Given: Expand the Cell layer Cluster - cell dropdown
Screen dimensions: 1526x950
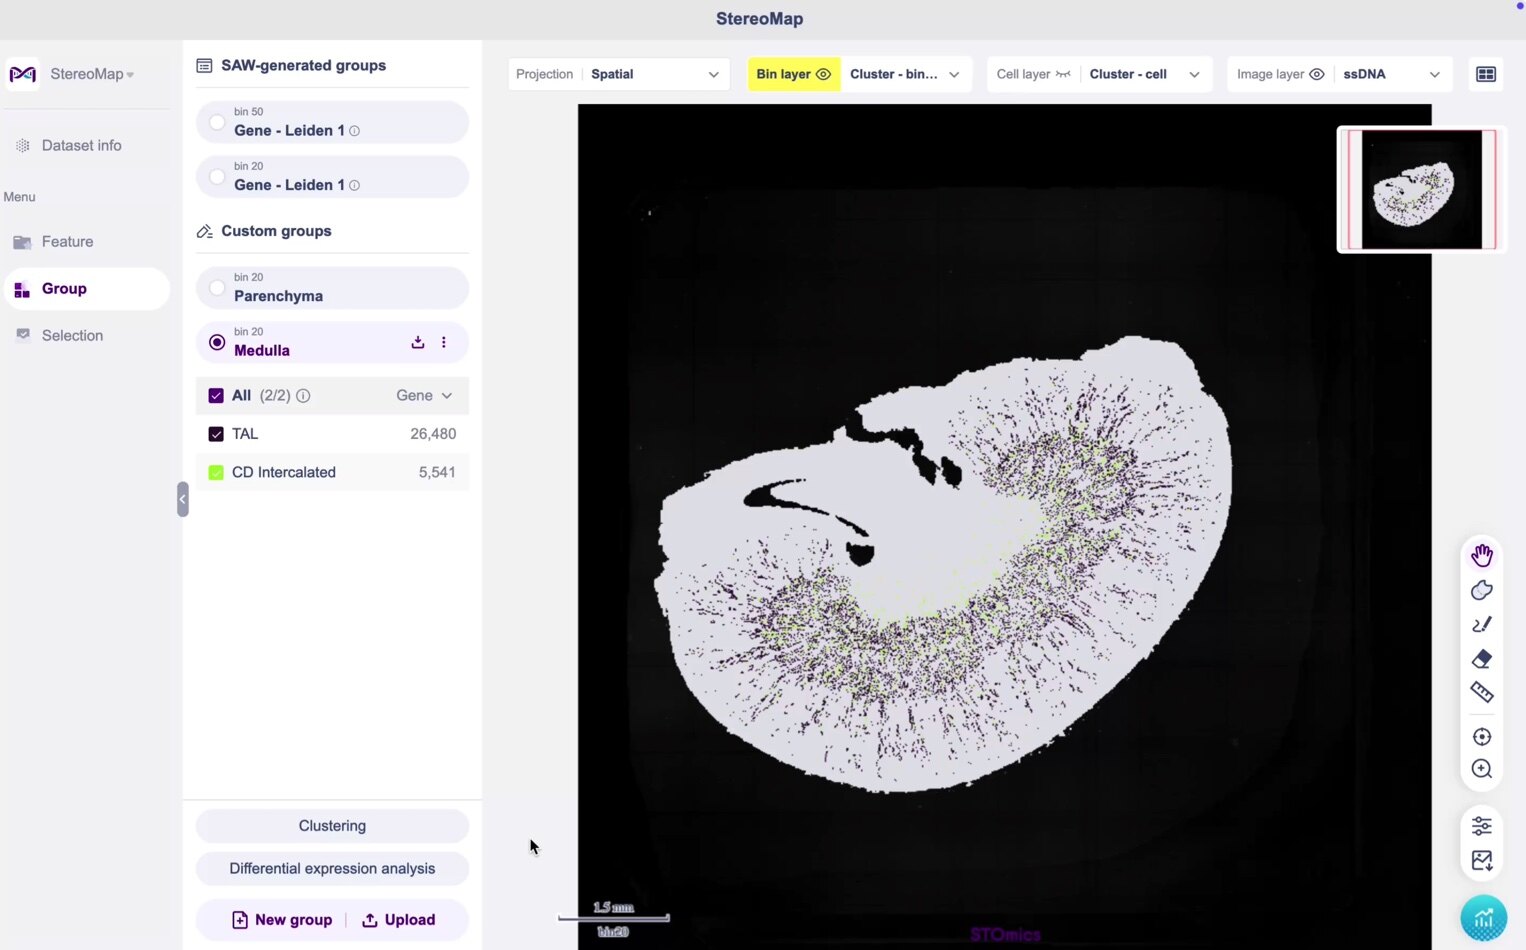Looking at the screenshot, I should click(x=1145, y=74).
